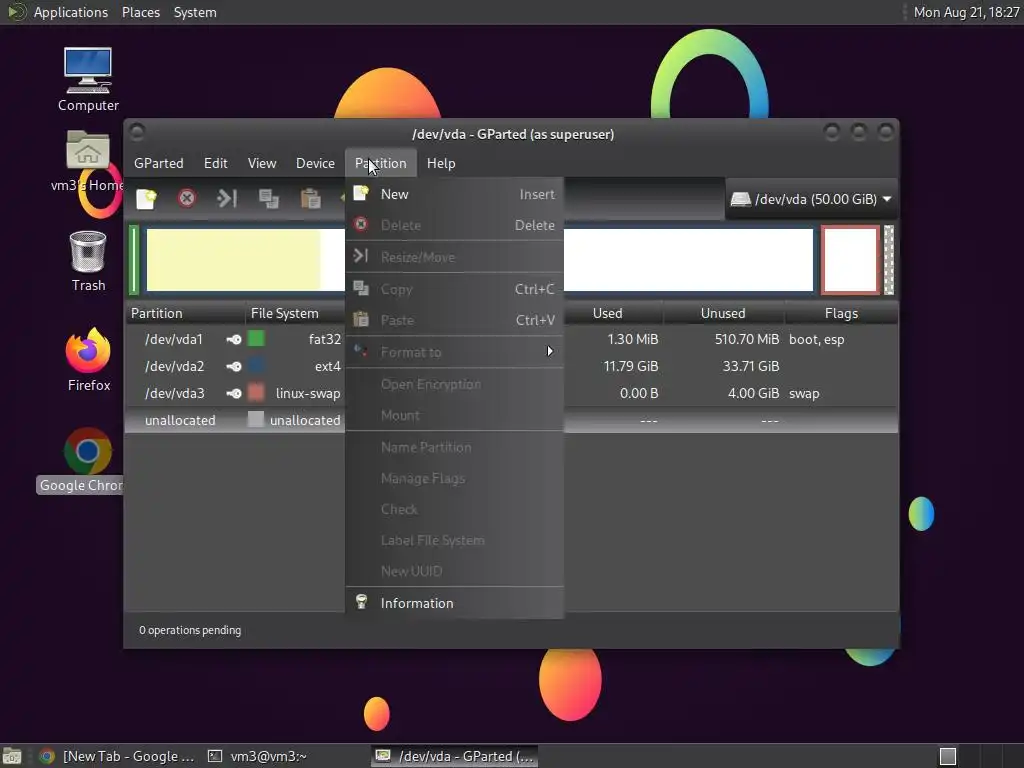Select the /dev/vda3 partition row

click(511, 393)
